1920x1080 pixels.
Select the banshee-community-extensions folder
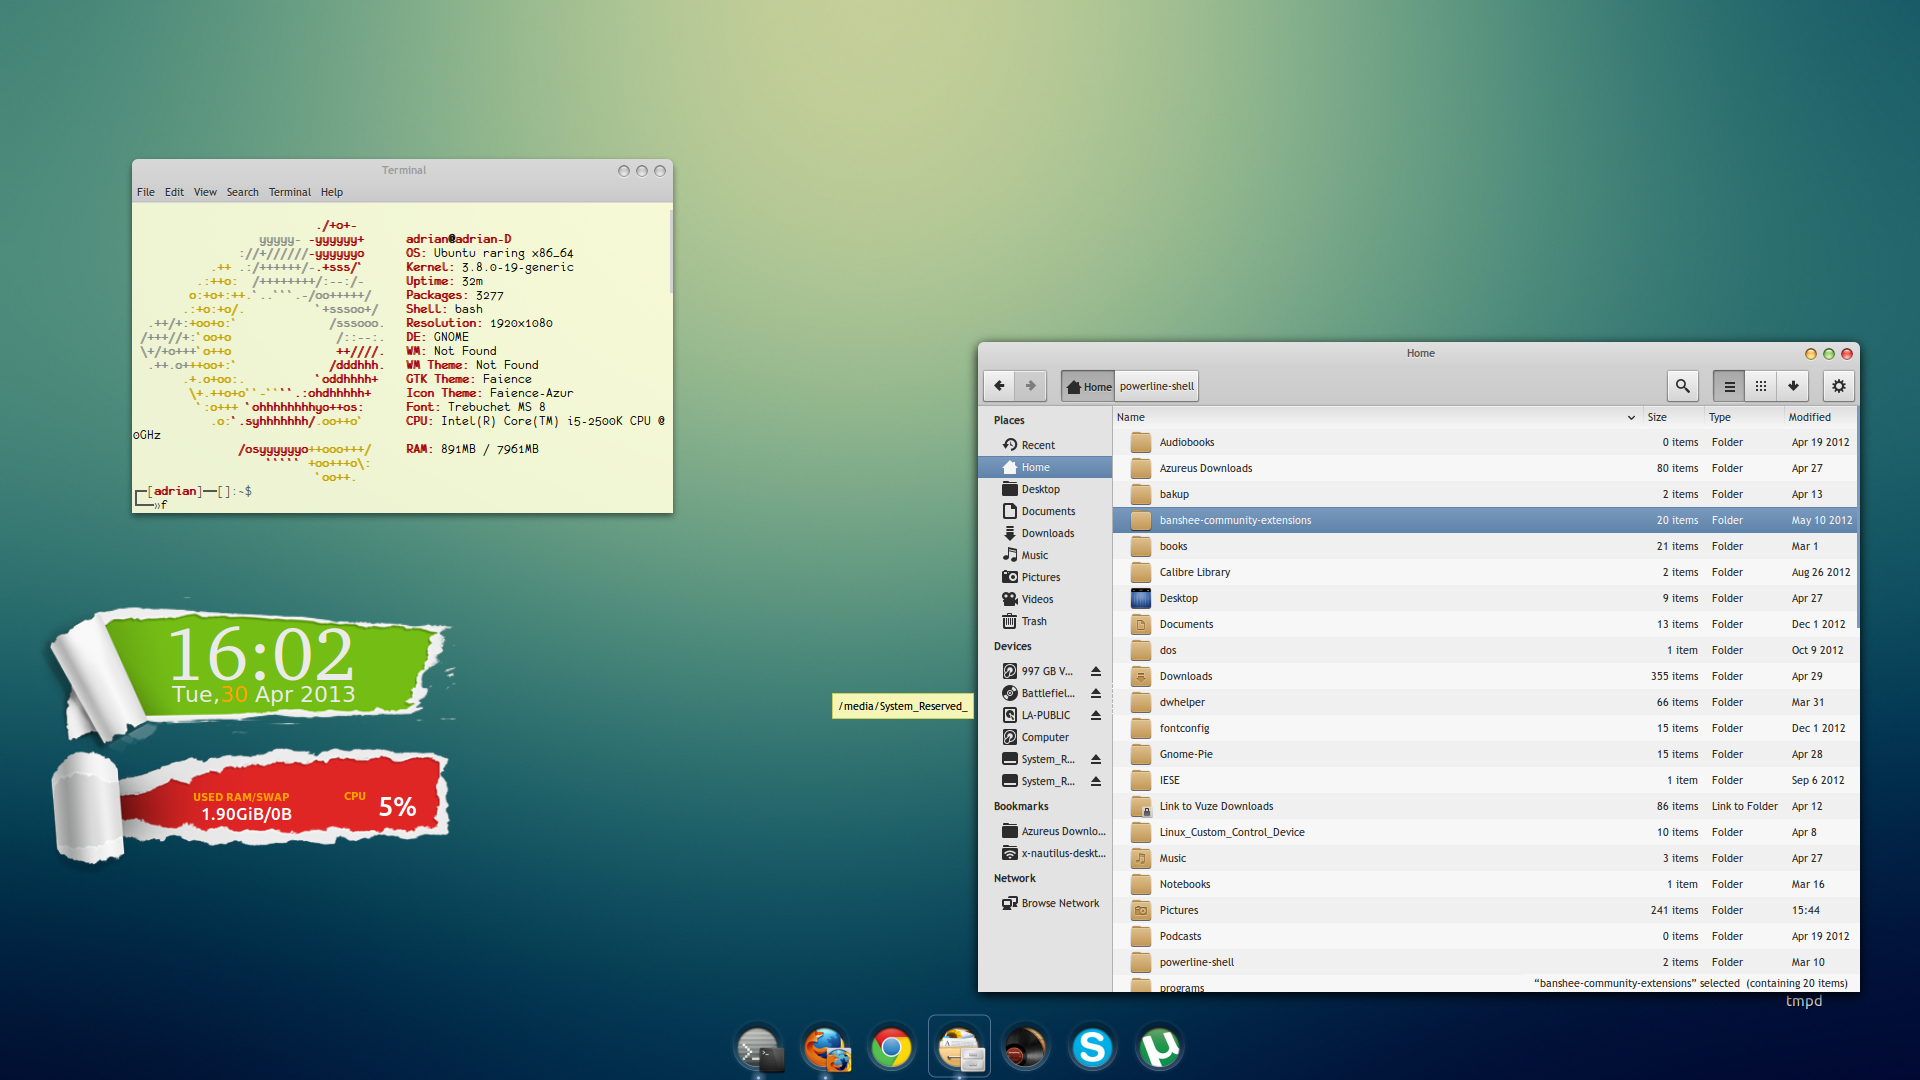tap(1485, 520)
